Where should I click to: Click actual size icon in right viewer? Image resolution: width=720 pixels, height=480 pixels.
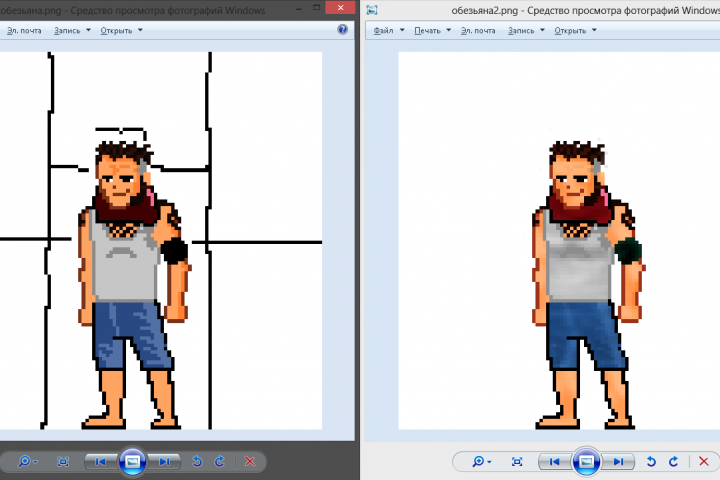(x=517, y=461)
